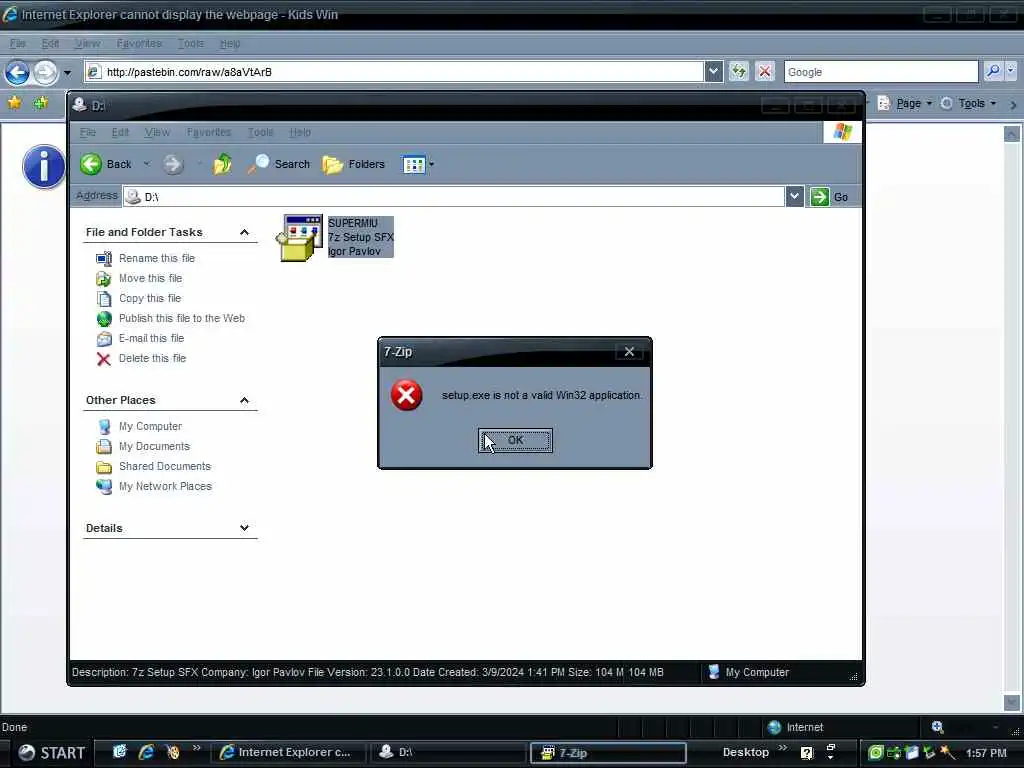The height and width of the screenshot is (768, 1024).
Task: Click the START button
Action: (x=51, y=753)
